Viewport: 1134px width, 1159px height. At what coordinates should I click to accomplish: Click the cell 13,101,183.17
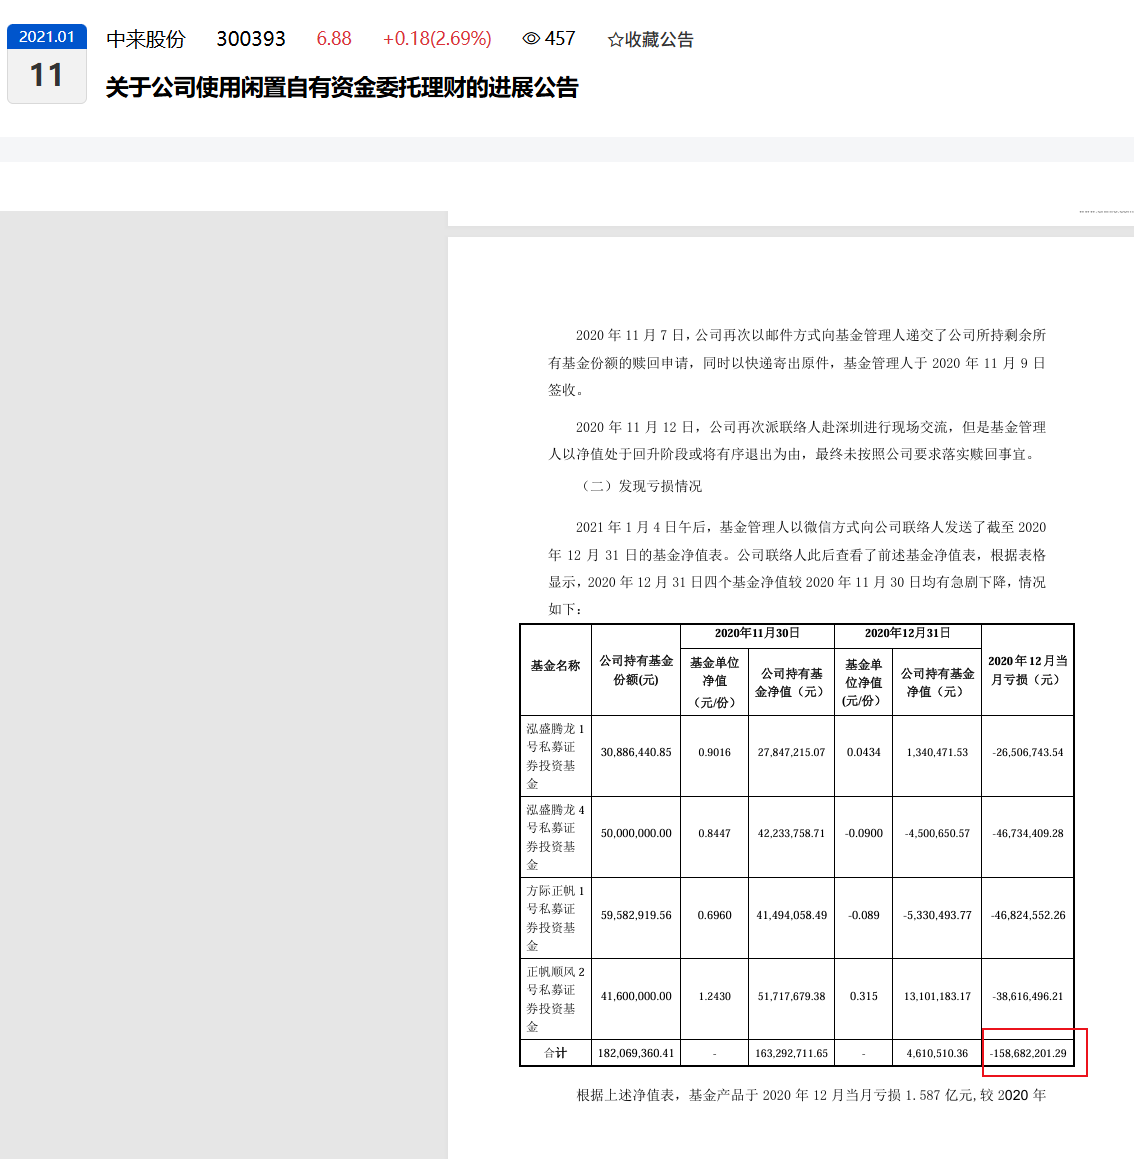937,996
